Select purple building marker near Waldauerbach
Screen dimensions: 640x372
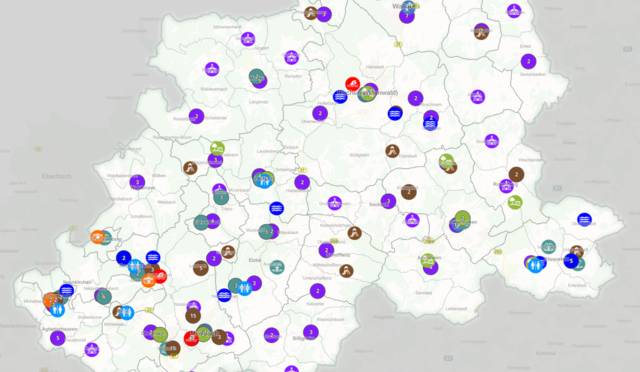212,69
